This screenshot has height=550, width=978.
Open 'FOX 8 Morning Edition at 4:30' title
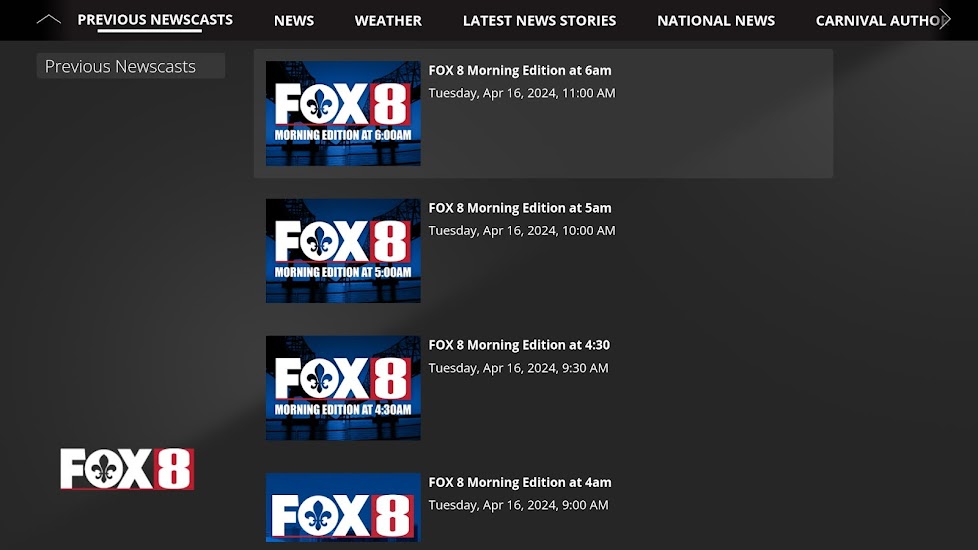tap(519, 345)
